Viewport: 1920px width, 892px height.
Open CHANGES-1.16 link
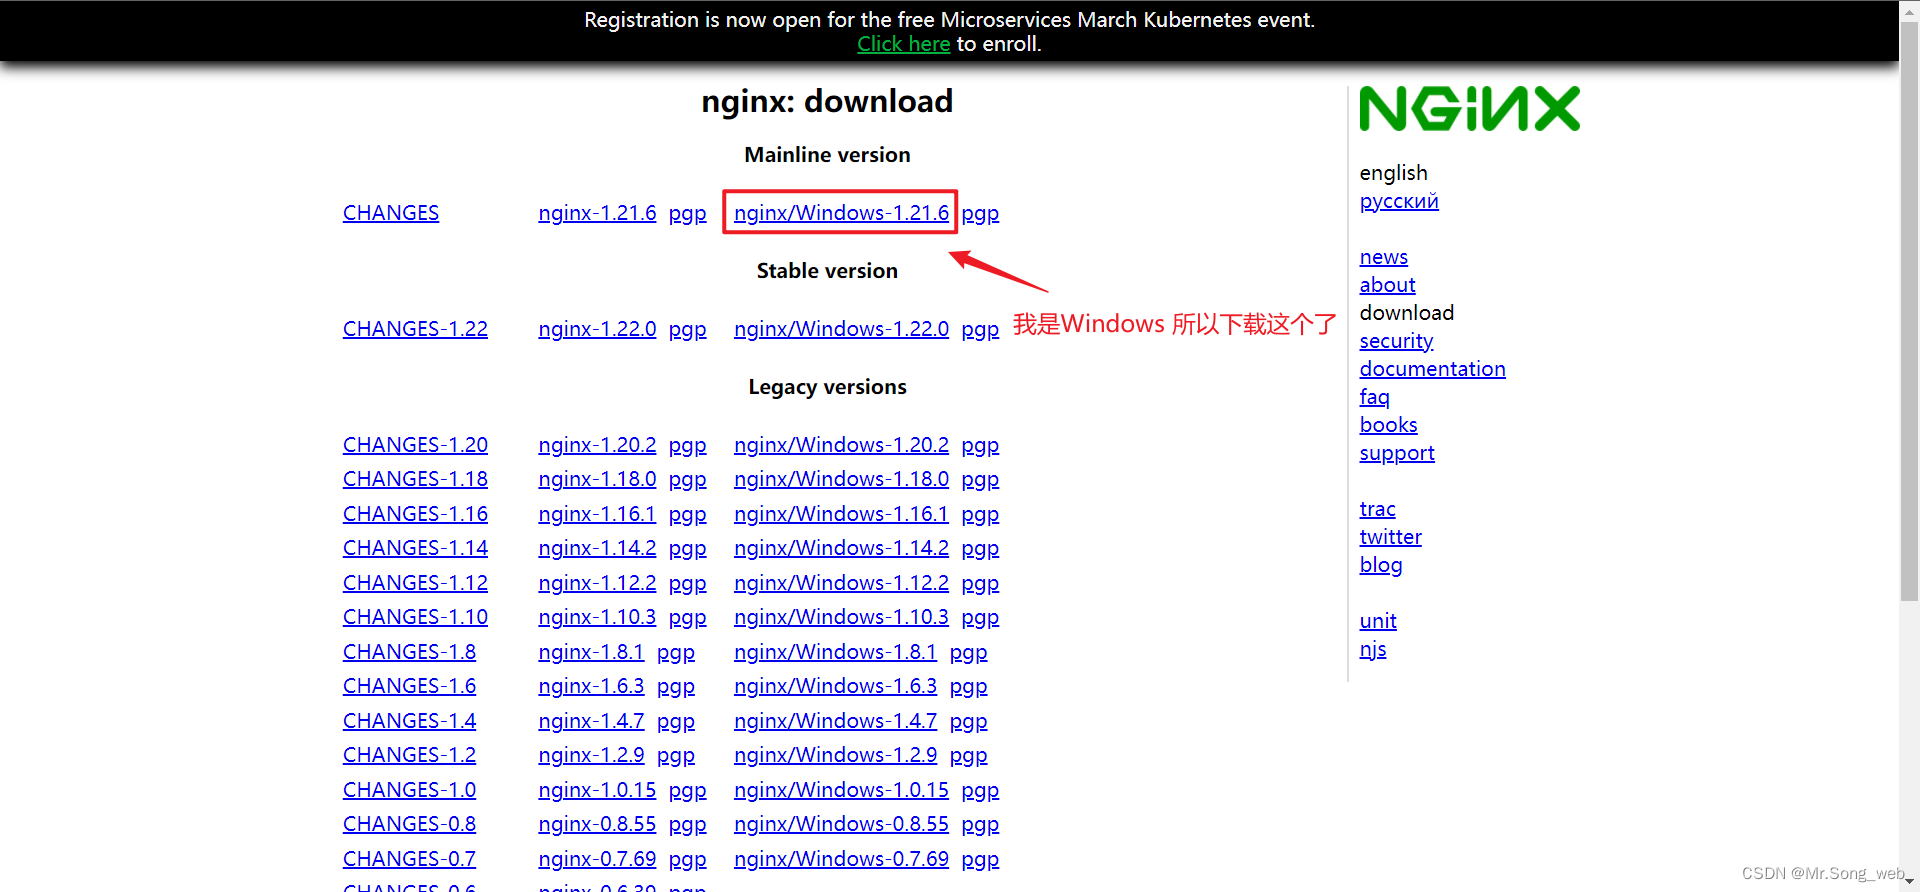pyautogui.click(x=415, y=514)
